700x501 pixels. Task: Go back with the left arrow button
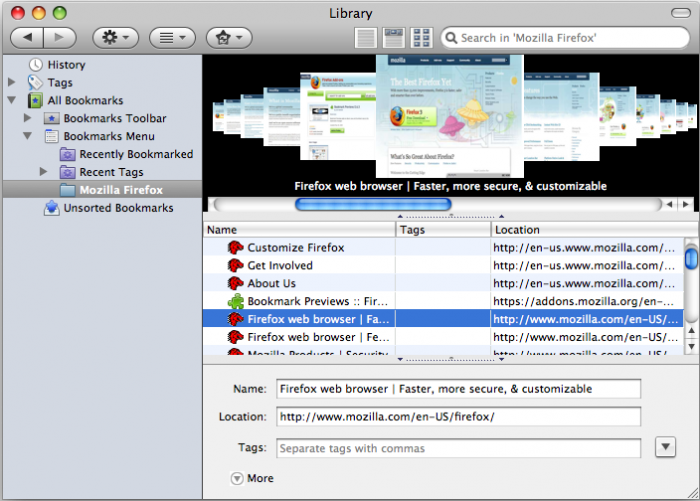pos(27,38)
